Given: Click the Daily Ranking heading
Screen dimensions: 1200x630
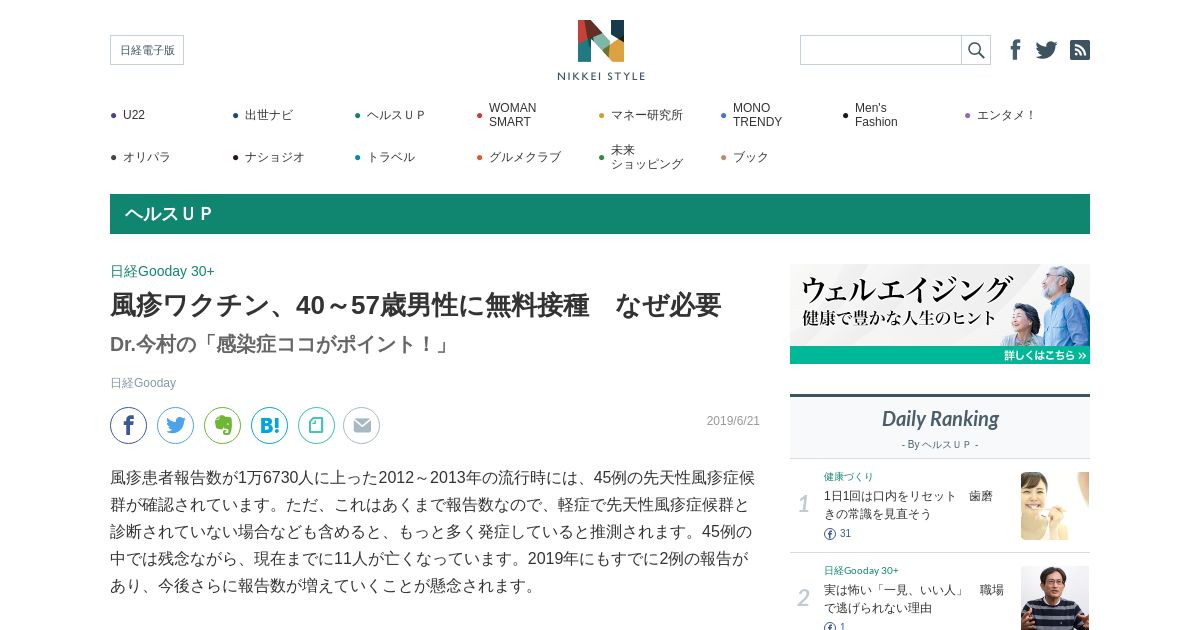Looking at the screenshot, I should (x=940, y=419).
